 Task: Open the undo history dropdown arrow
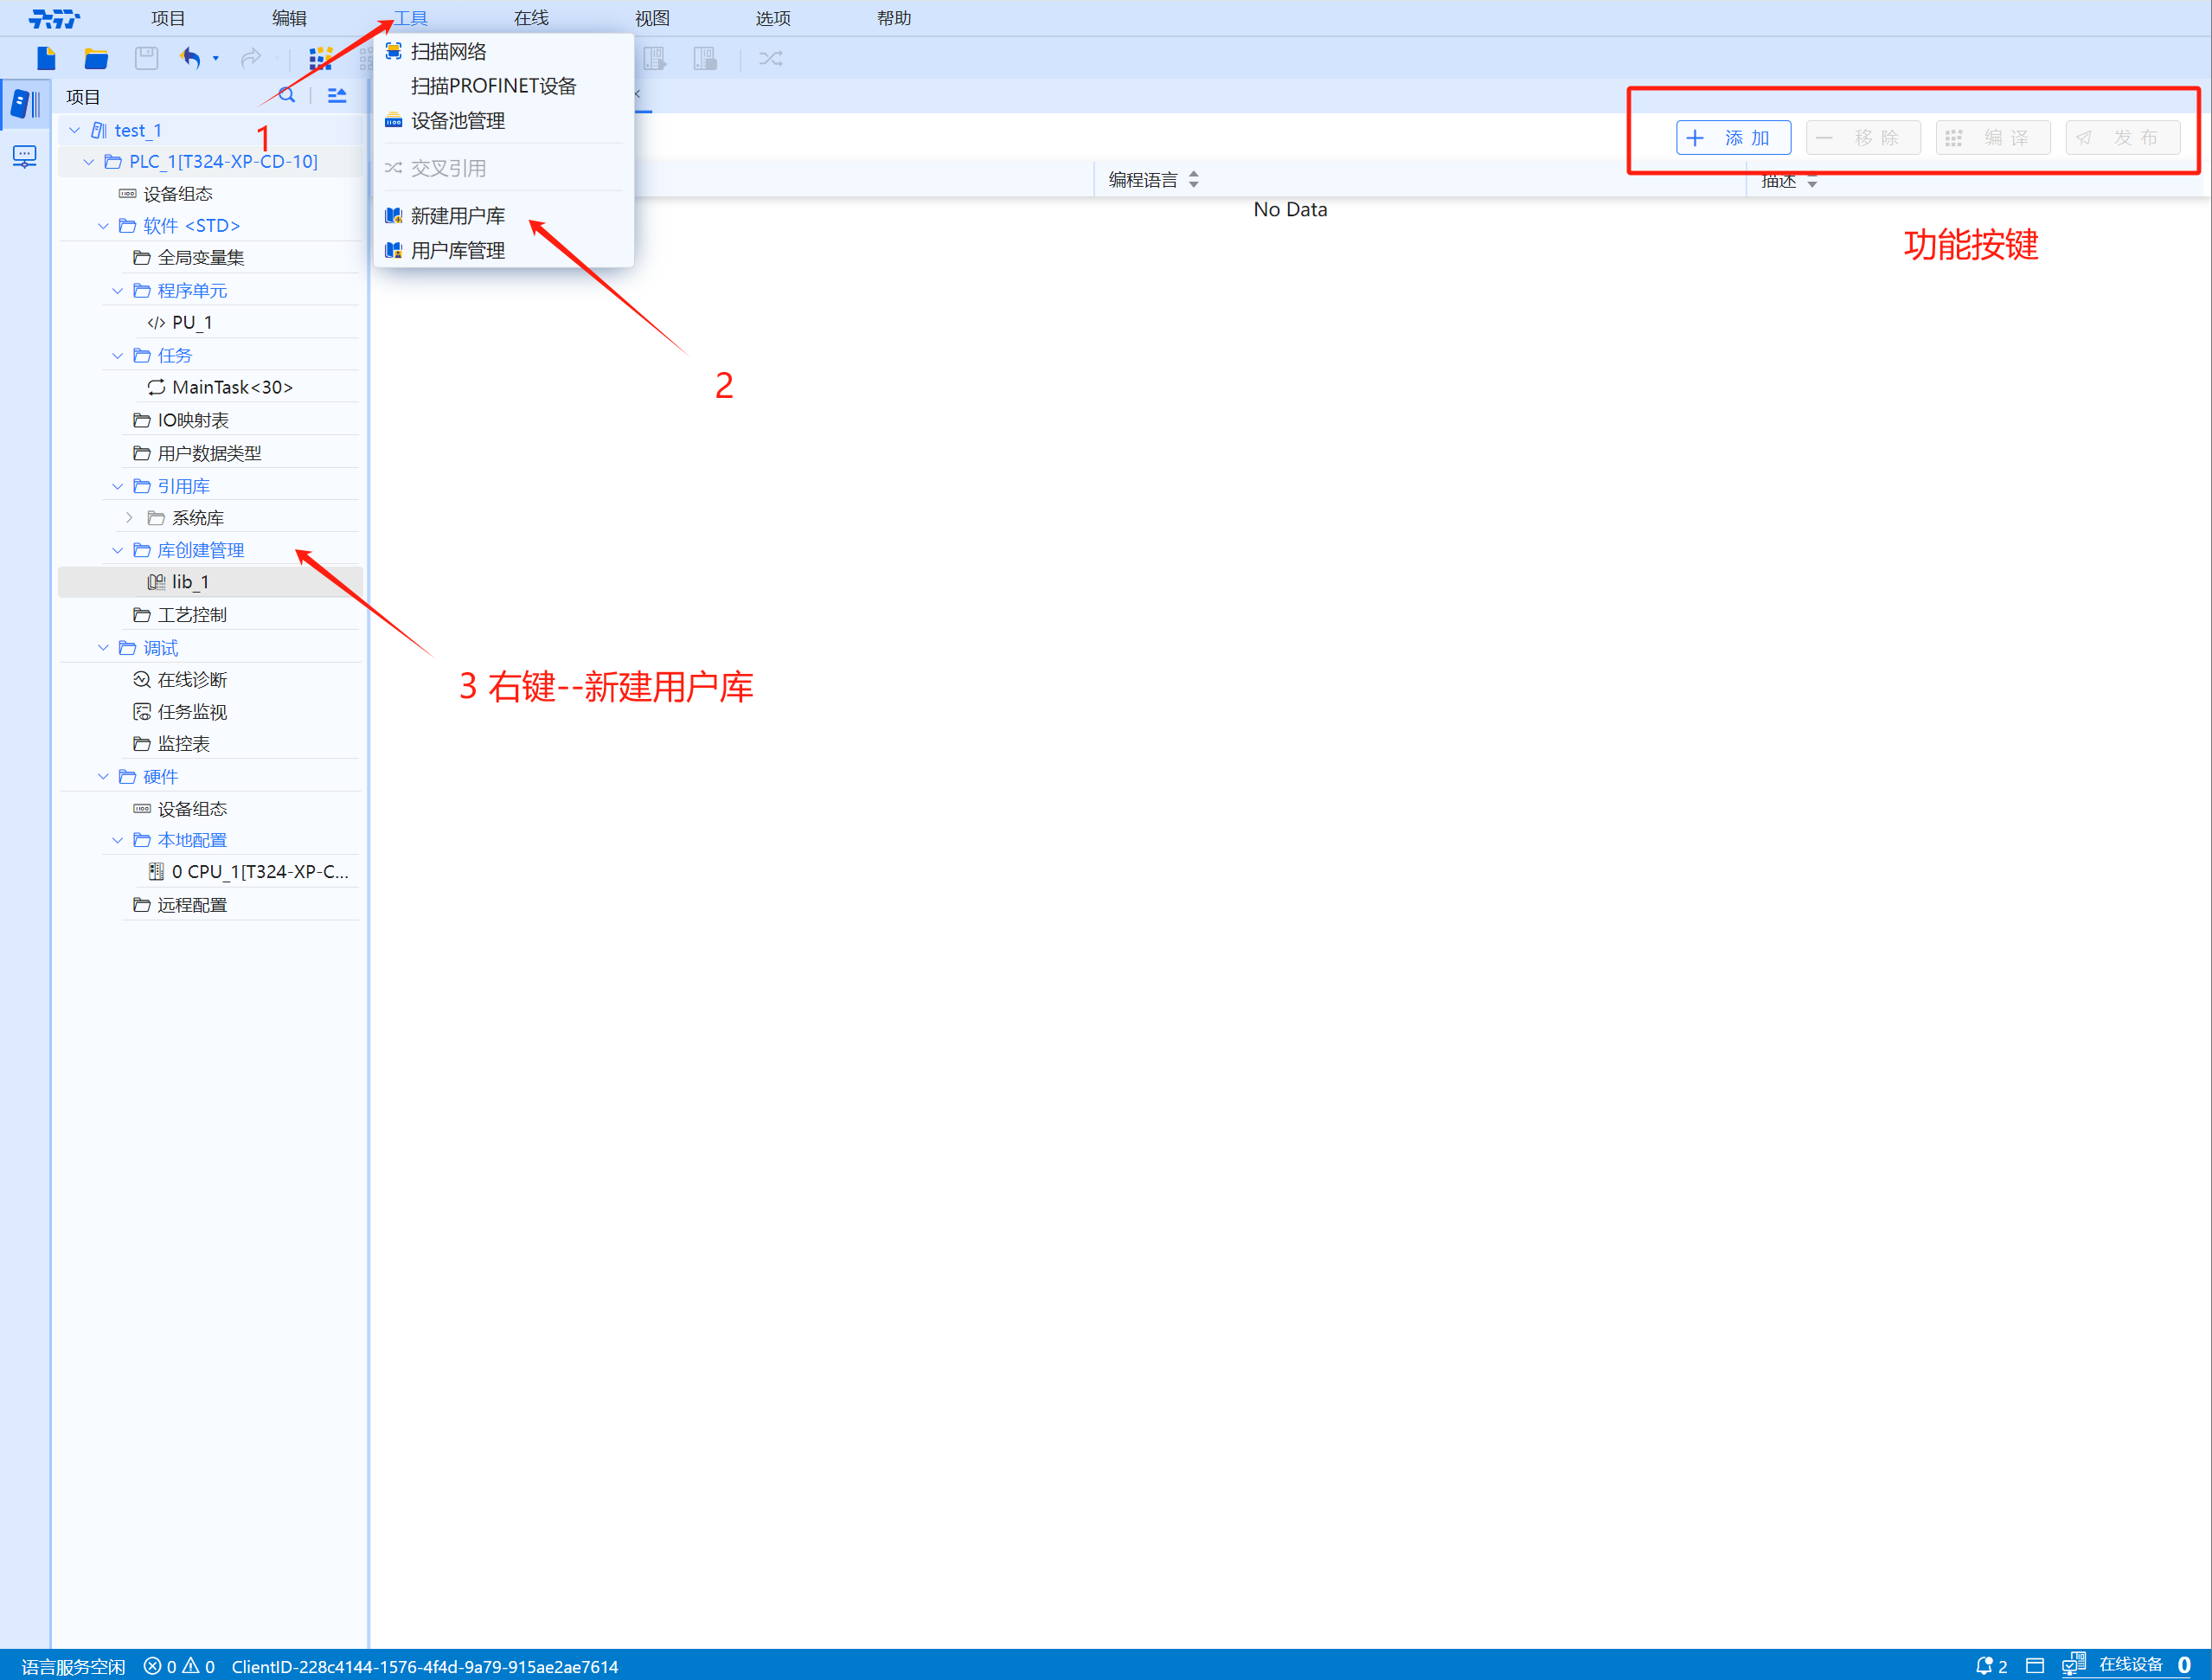pos(216,59)
